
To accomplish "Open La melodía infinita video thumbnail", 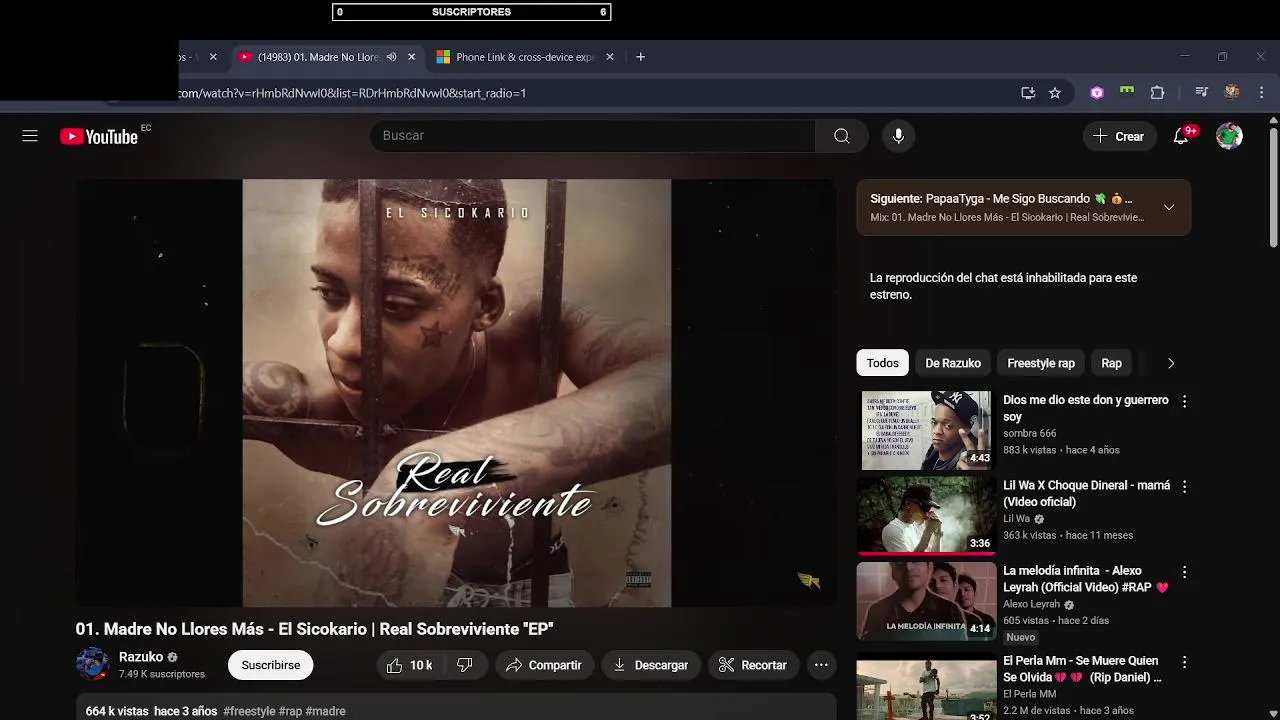I will pos(927,601).
